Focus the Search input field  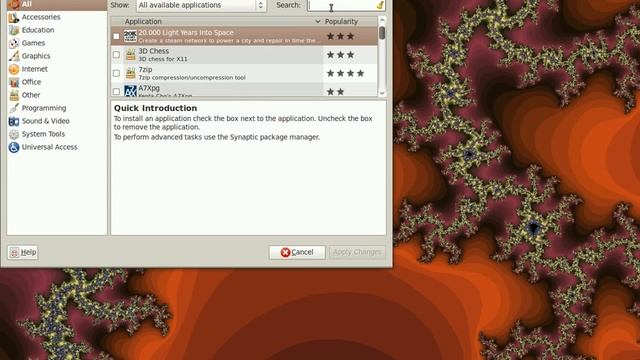[342, 5]
